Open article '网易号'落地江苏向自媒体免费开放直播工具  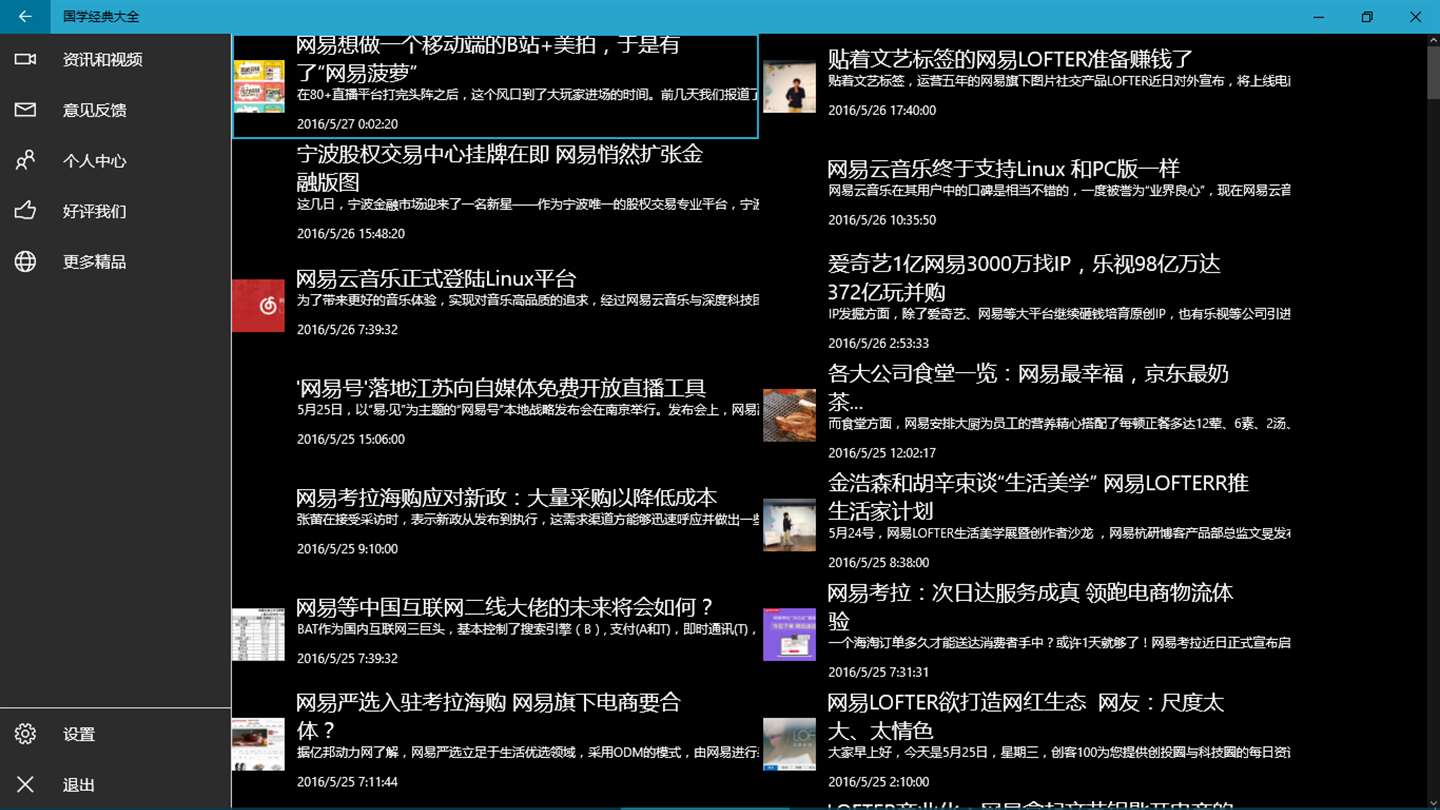click(x=495, y=414)
